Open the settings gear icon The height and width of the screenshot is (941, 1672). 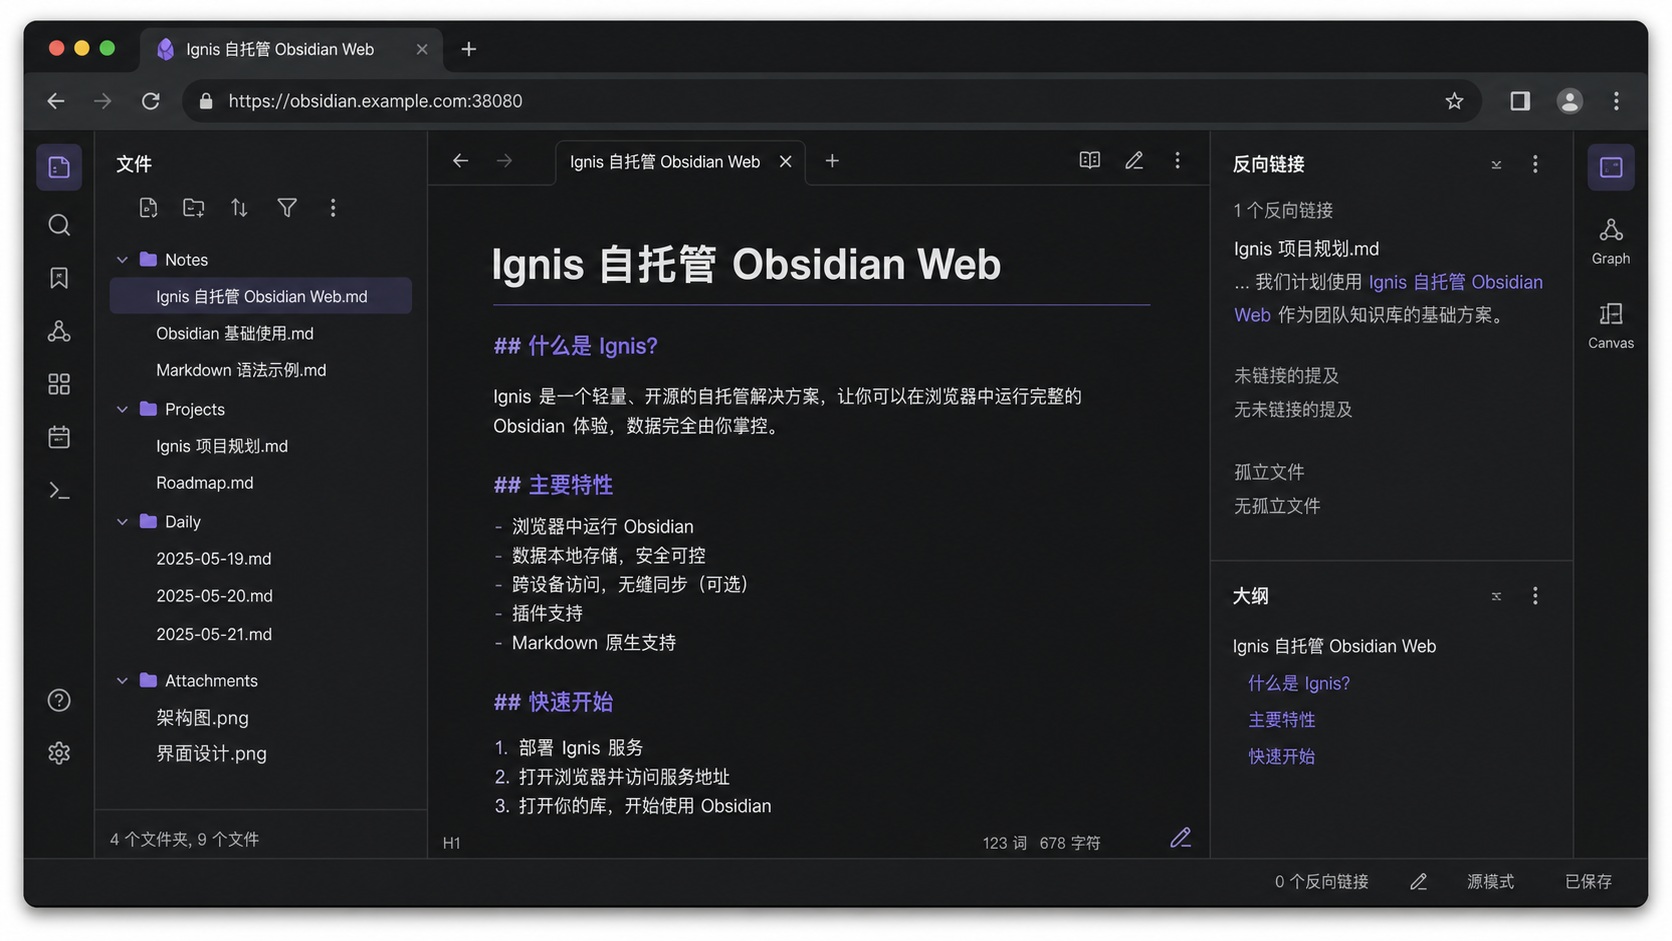click(x=59, y=753)
